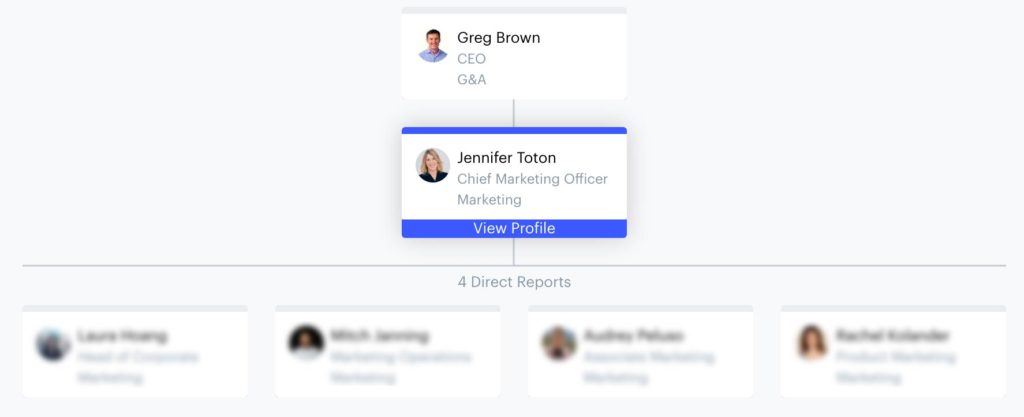Click the Head of Corporate title text
Screen dimensions: 1024x417
[x=138, y=357]
